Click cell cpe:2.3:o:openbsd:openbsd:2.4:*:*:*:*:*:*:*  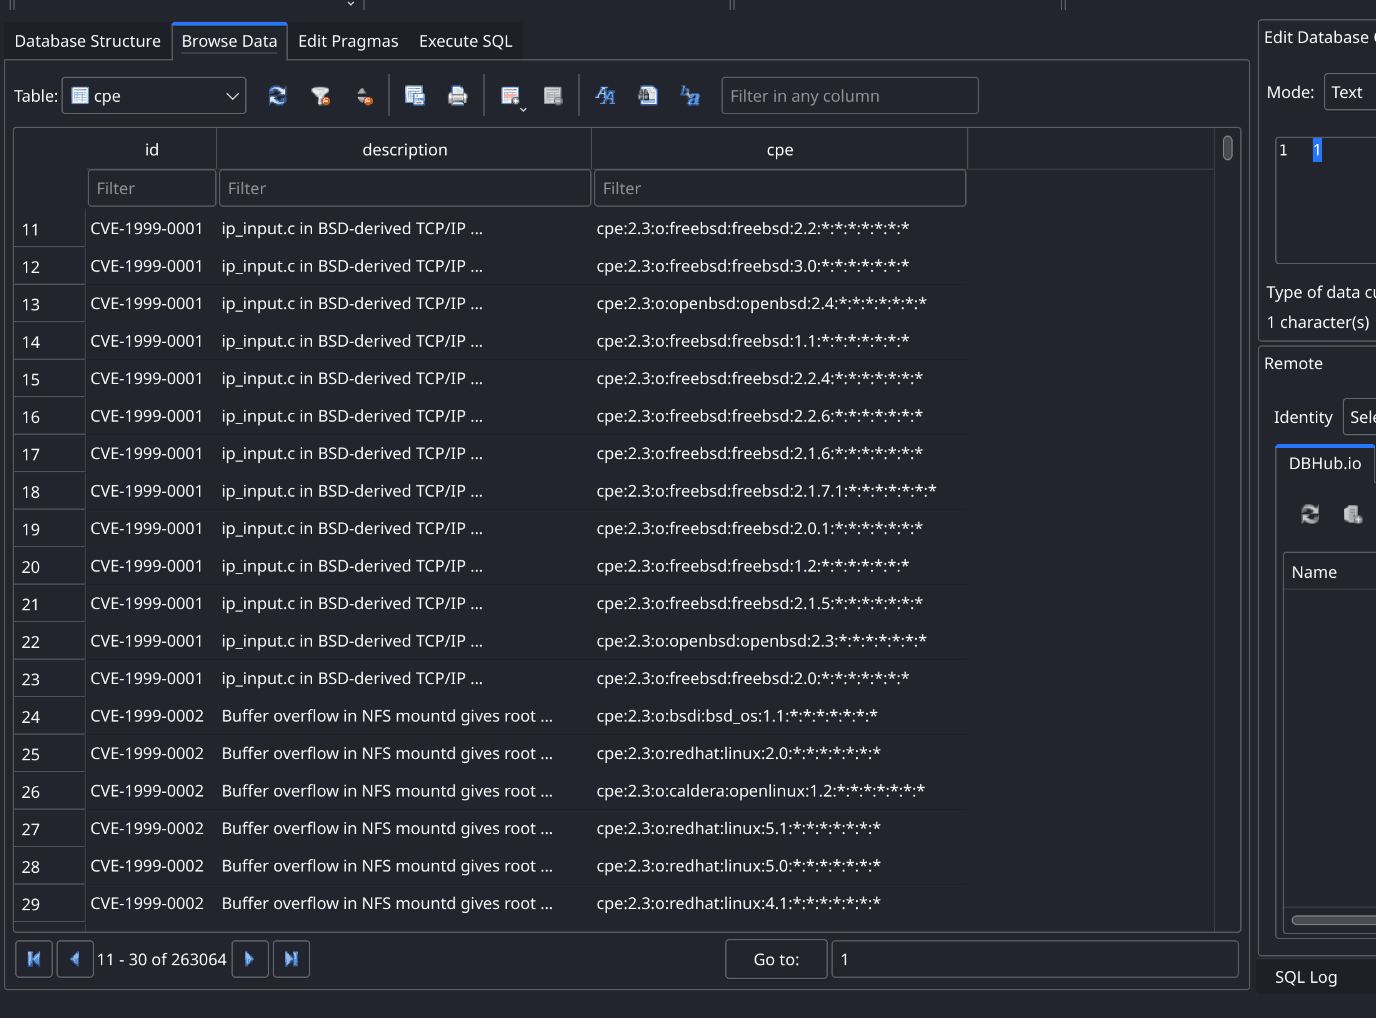pyautogui.click(x=780, y=303)
